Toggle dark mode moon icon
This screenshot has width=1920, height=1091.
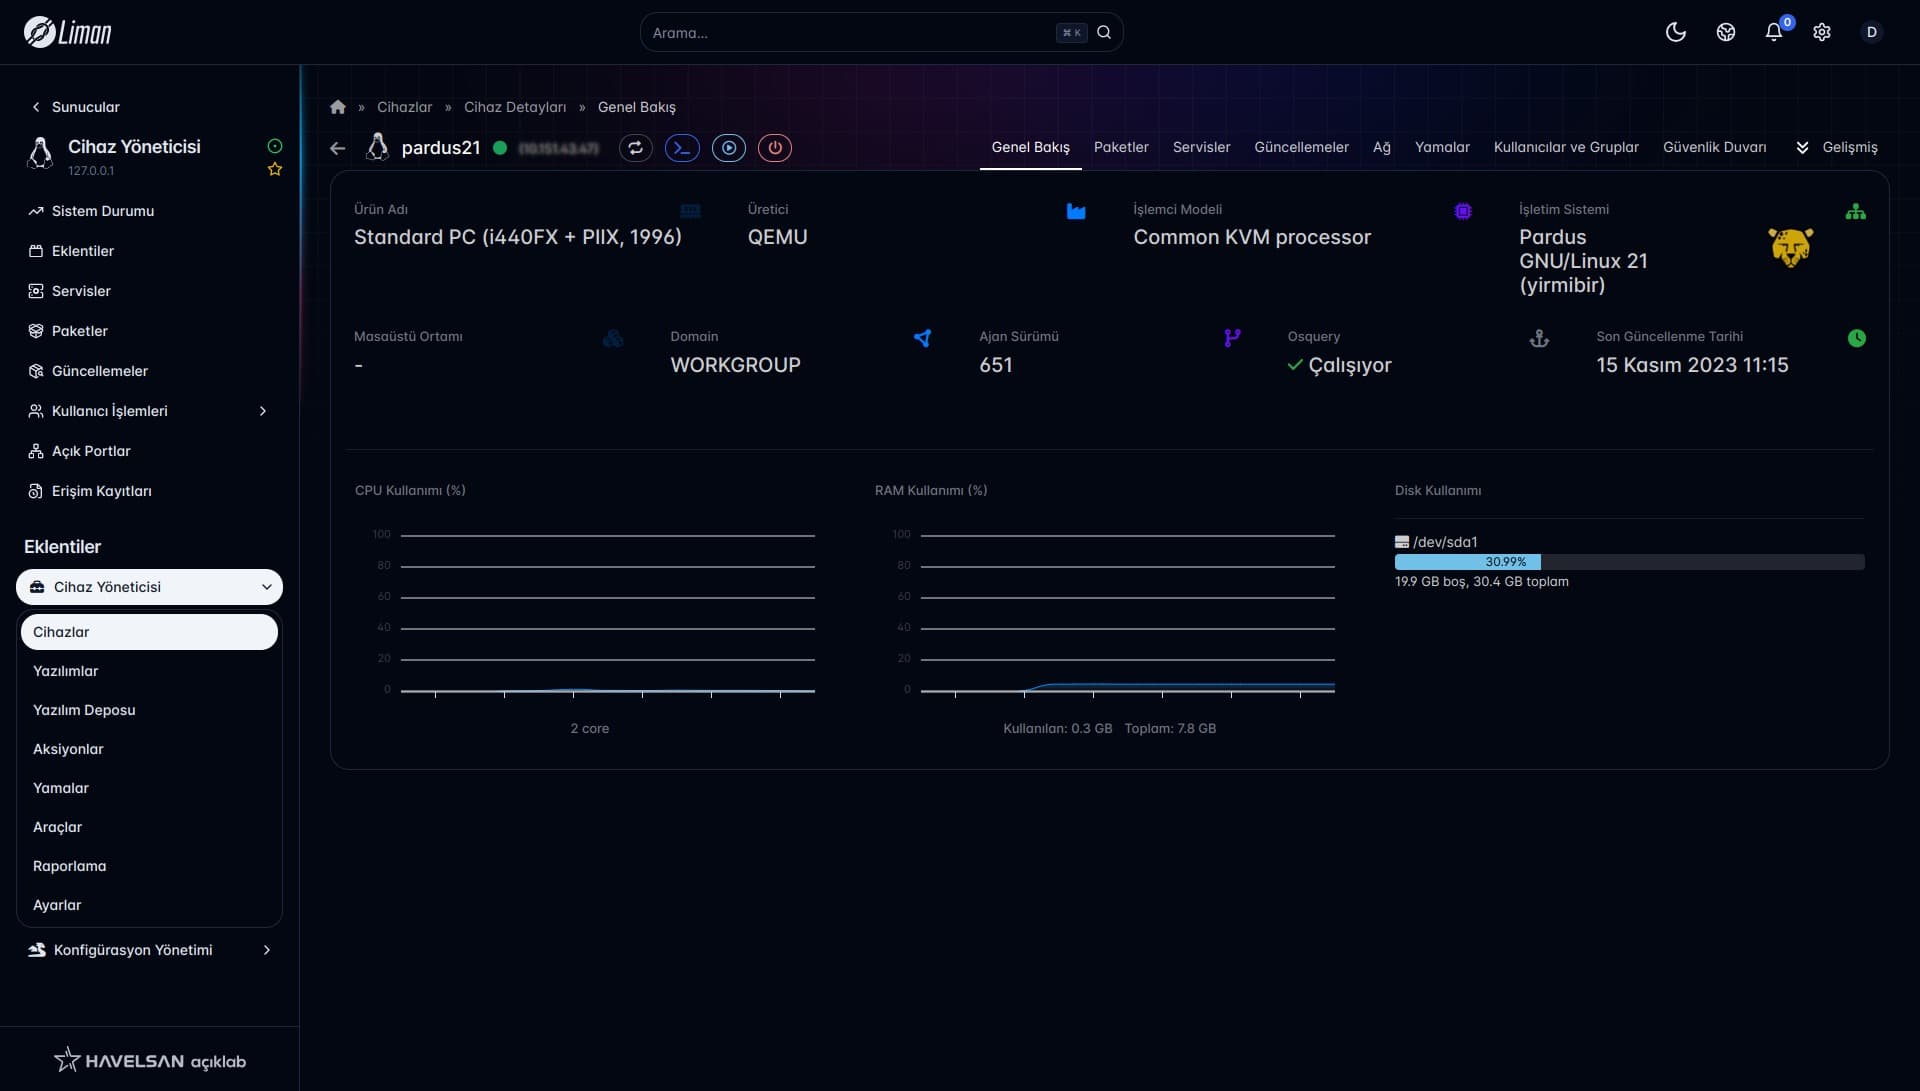[1676, 32]
